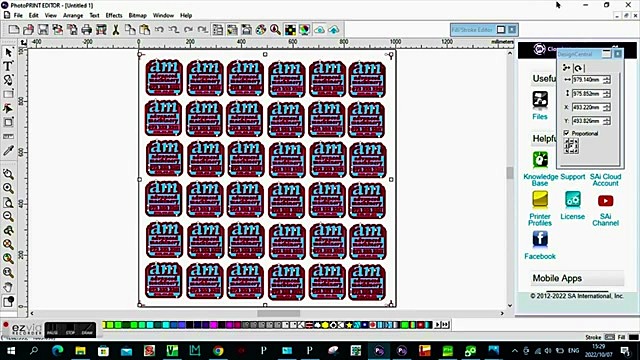640x360 pixels.
Task: Click the anchor point grid in DesignCentral
Action: point(571,146)
